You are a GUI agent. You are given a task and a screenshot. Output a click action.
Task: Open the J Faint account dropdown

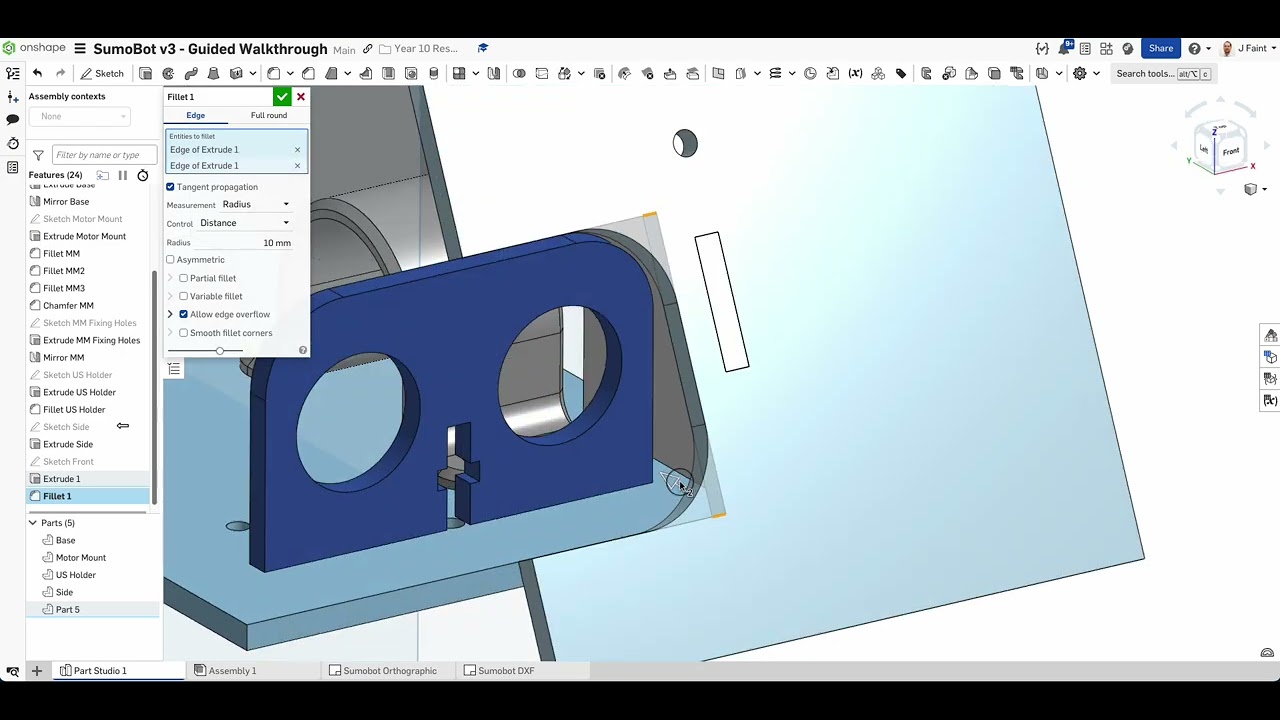click(1247, 48)
